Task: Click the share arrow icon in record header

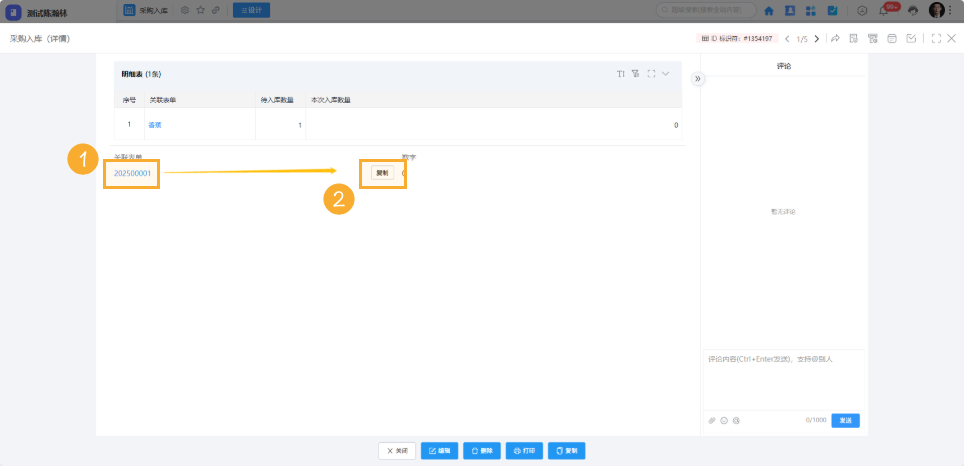Action: [x=835, y=39]
